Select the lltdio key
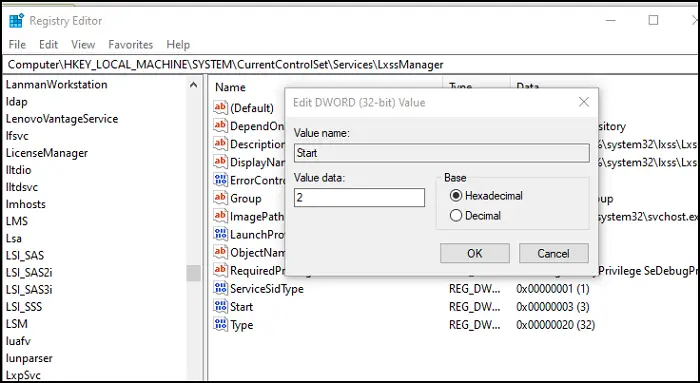 (x=19, y=170)
